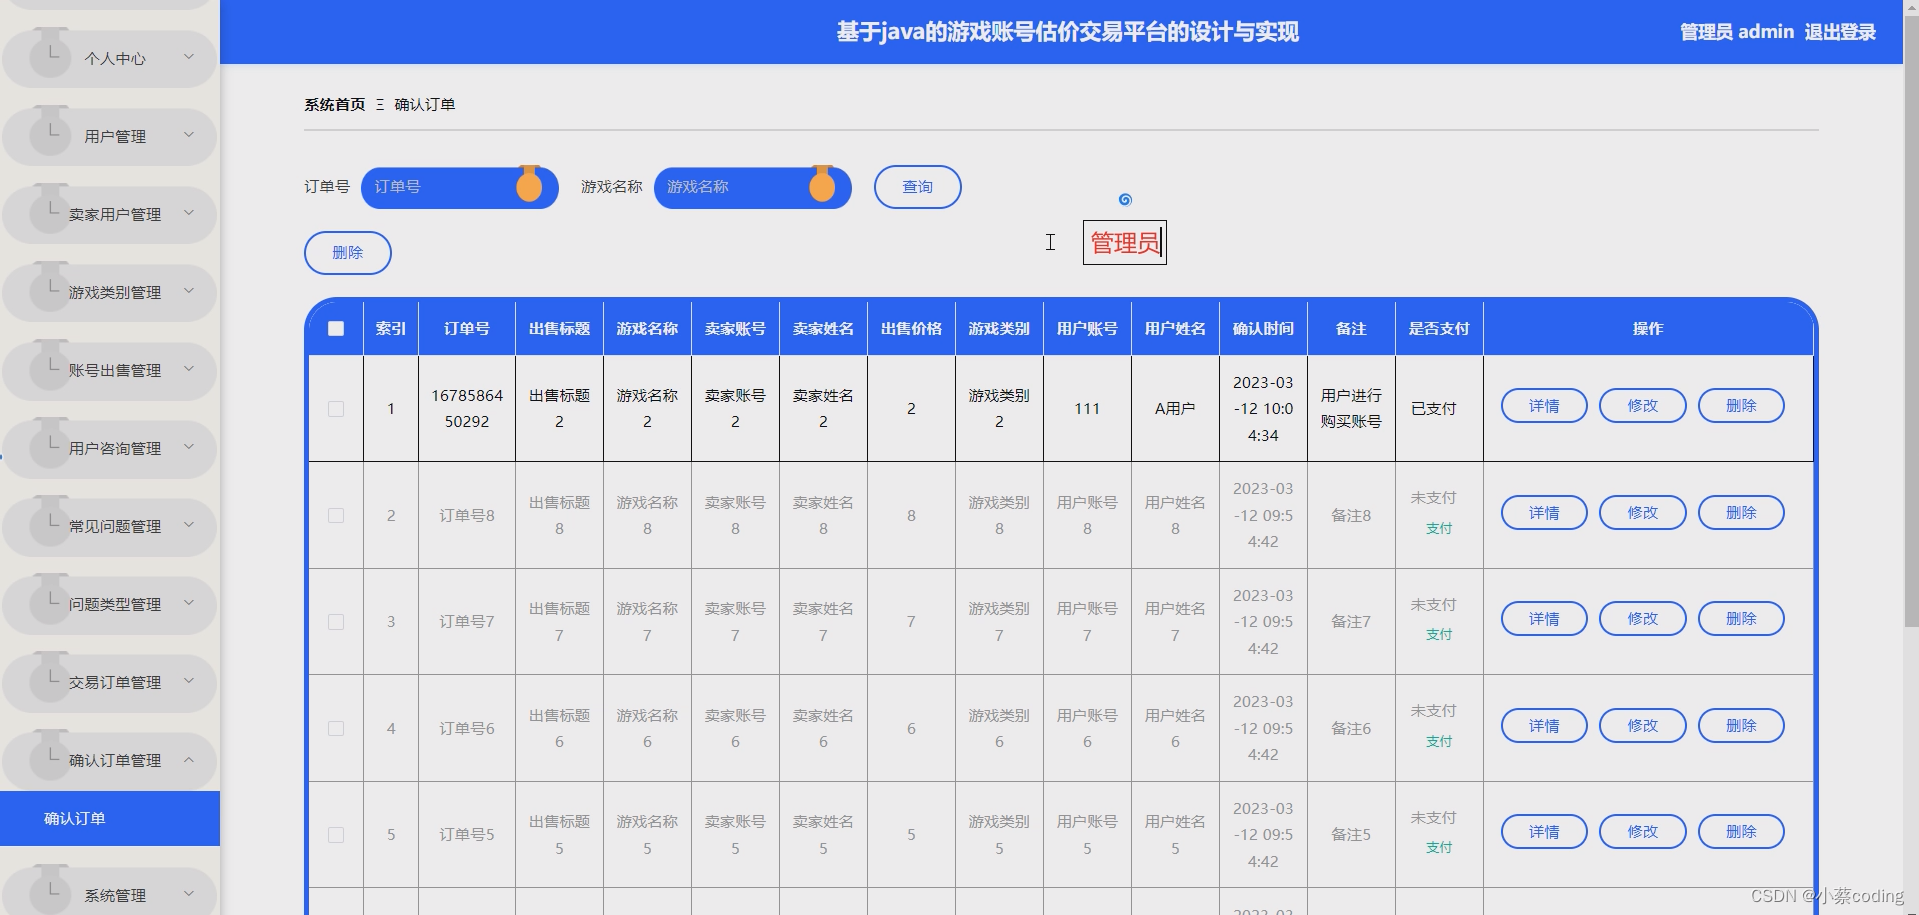
Task: Click the orange icon in 订单号 field
Action: 529,184
